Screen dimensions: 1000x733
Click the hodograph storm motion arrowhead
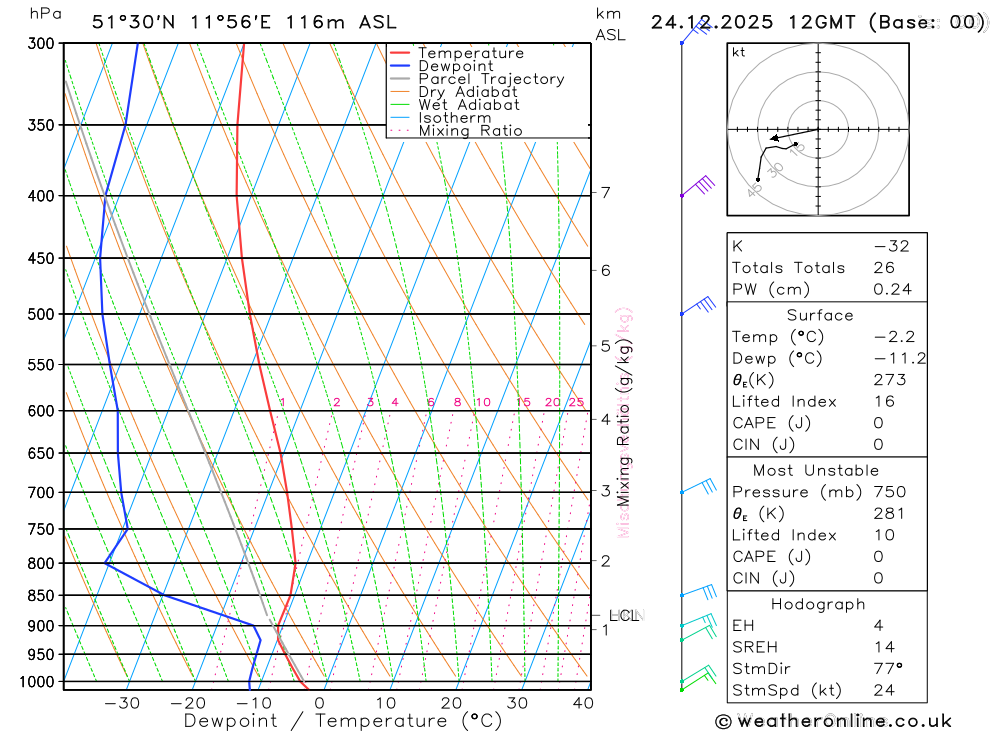click(x=774, y=138)
